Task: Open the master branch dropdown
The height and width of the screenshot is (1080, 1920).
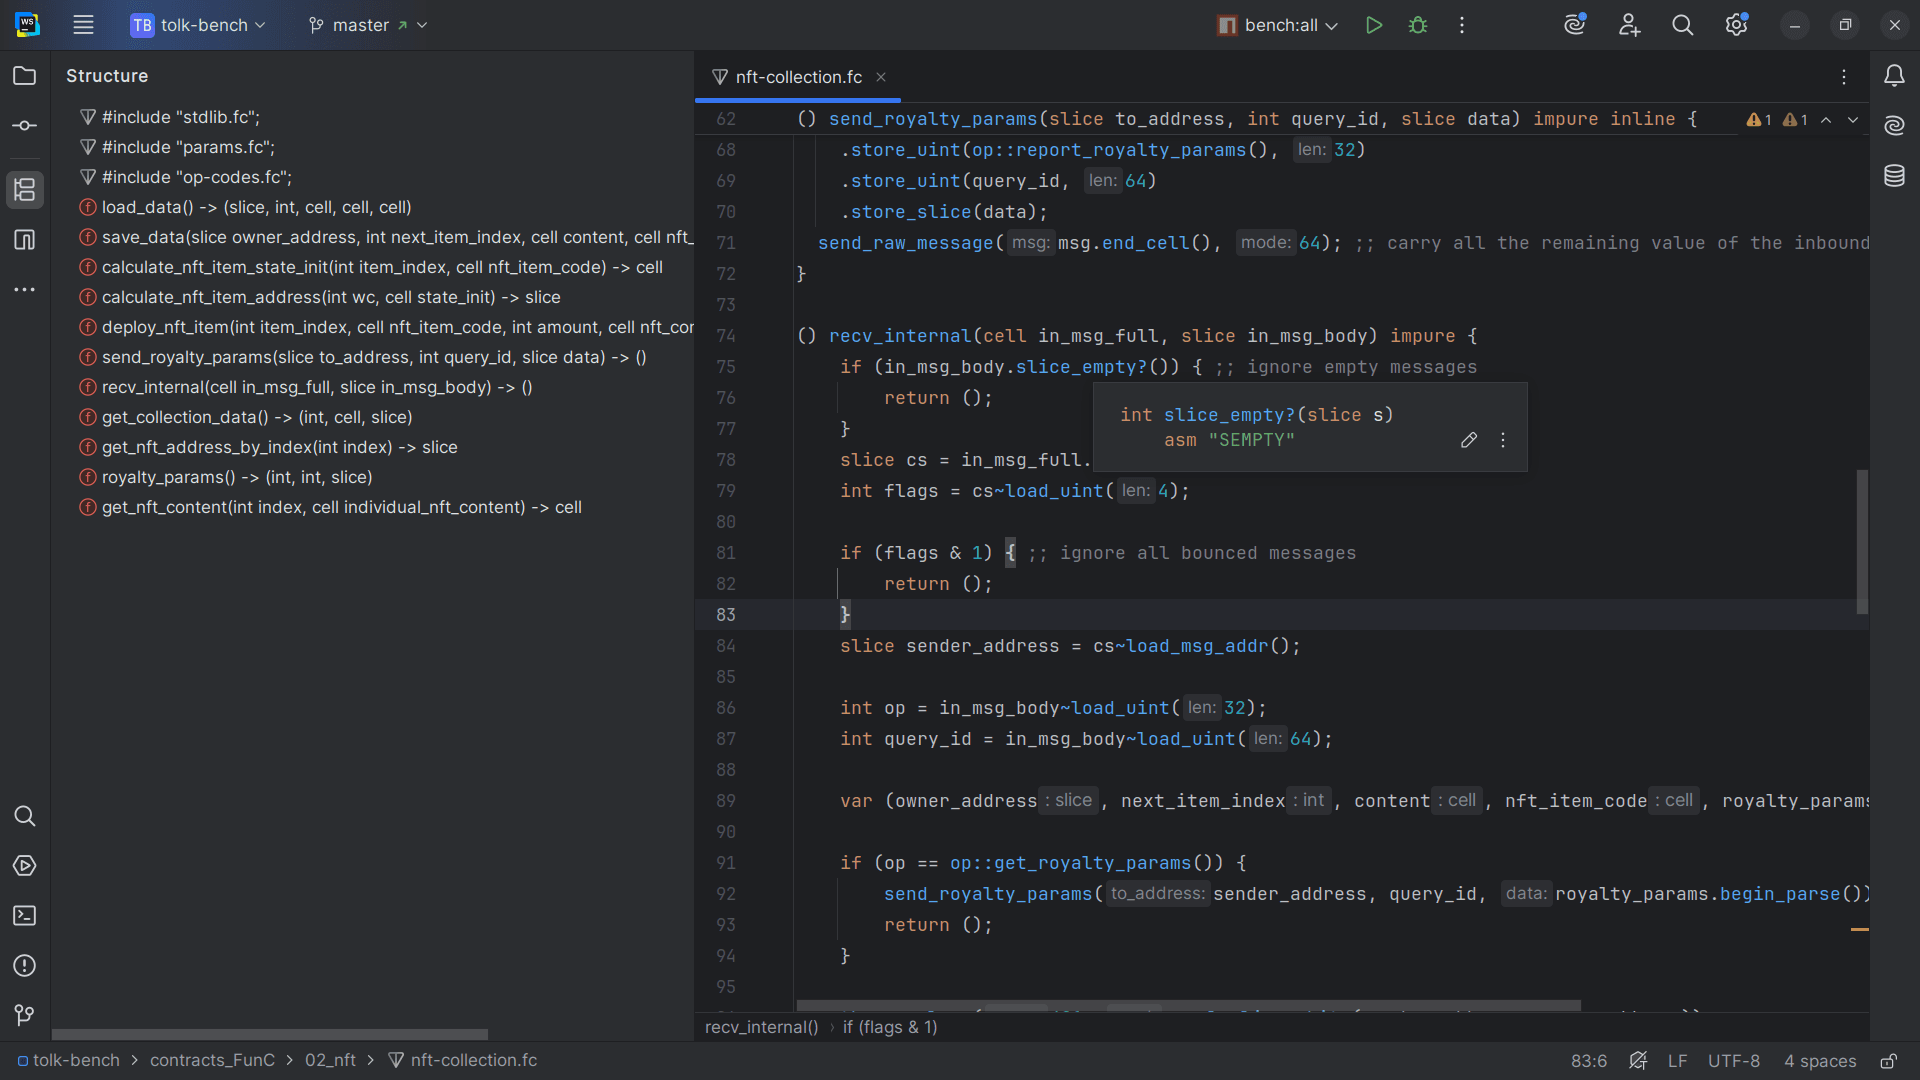Action: (368, 25)
